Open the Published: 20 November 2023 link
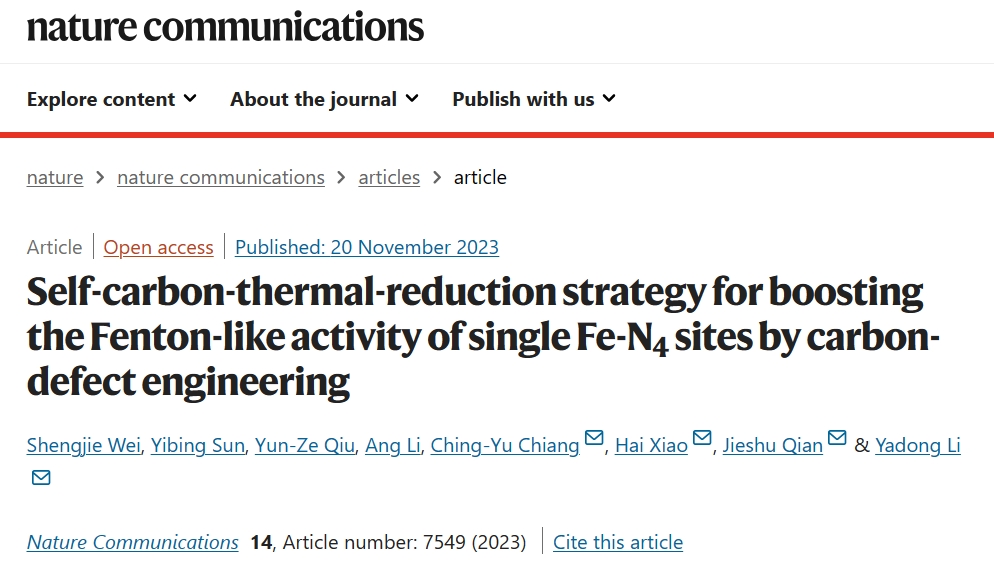 [367, 247]
